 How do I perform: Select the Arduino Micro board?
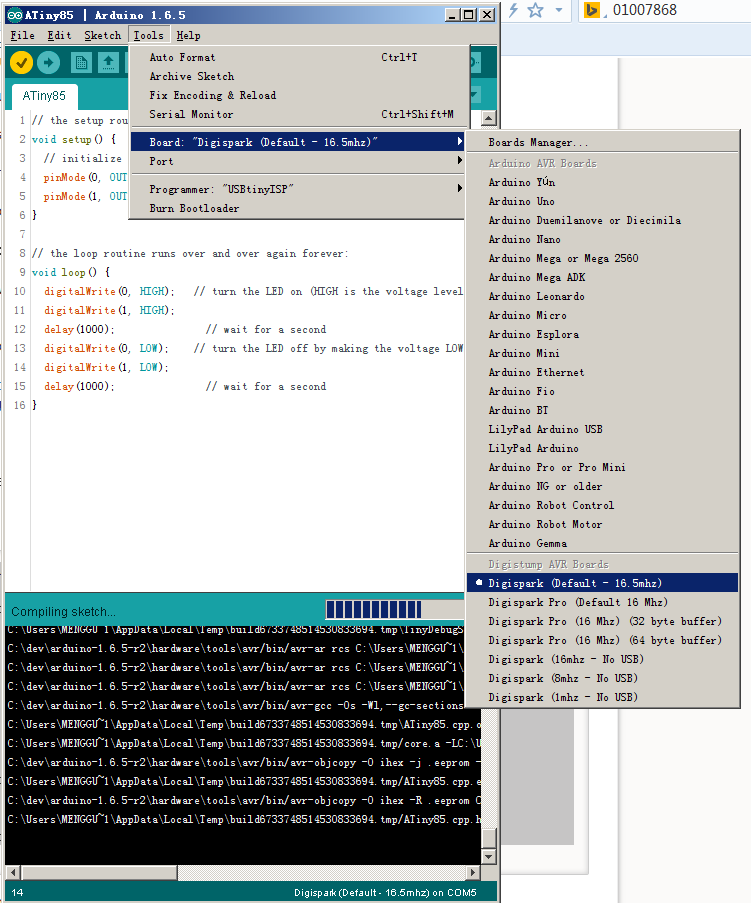pos(602,315)
